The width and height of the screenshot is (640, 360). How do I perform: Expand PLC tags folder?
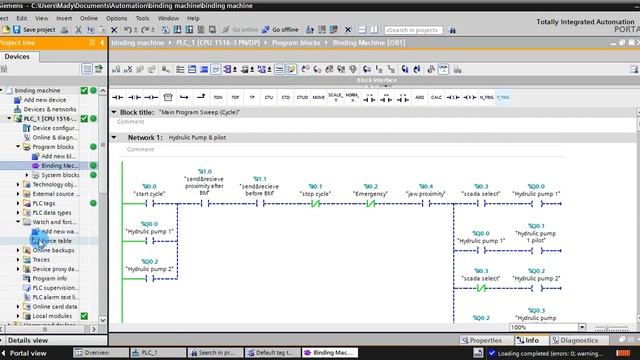tap(18, 203)
